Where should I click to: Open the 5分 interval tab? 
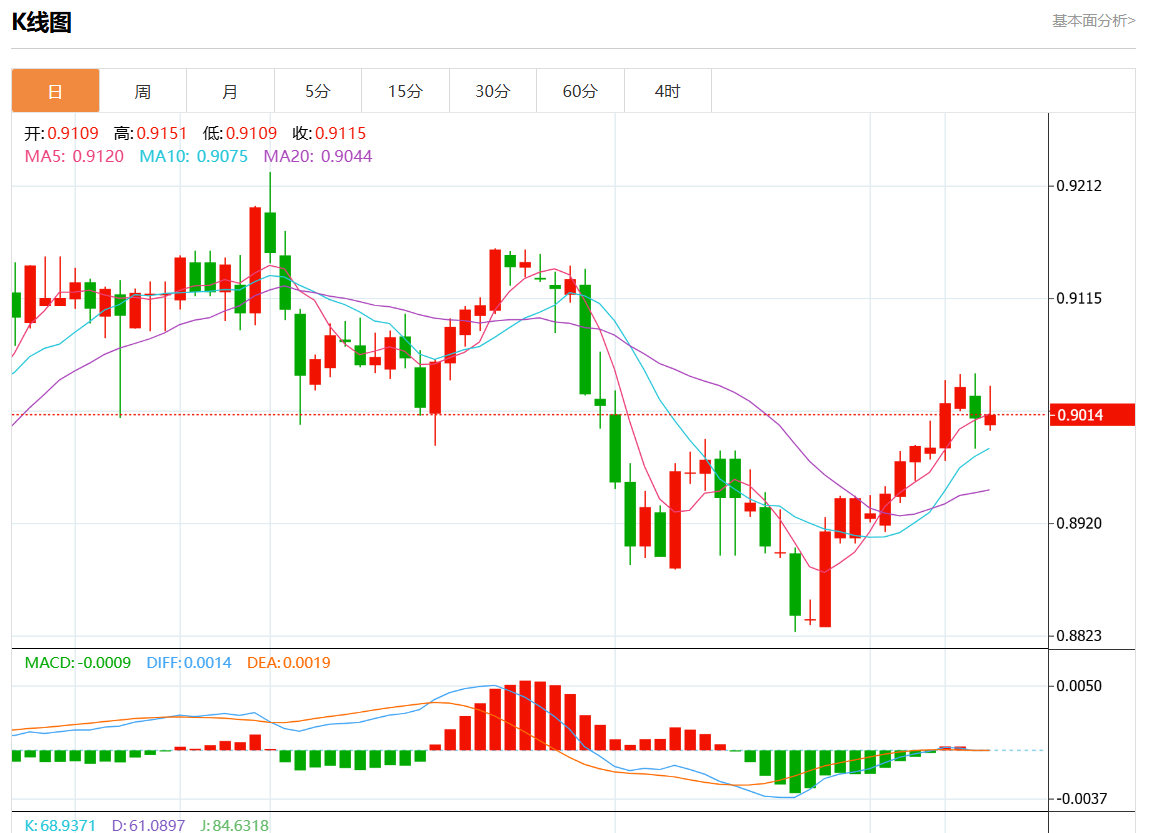(x=317, y=91)
